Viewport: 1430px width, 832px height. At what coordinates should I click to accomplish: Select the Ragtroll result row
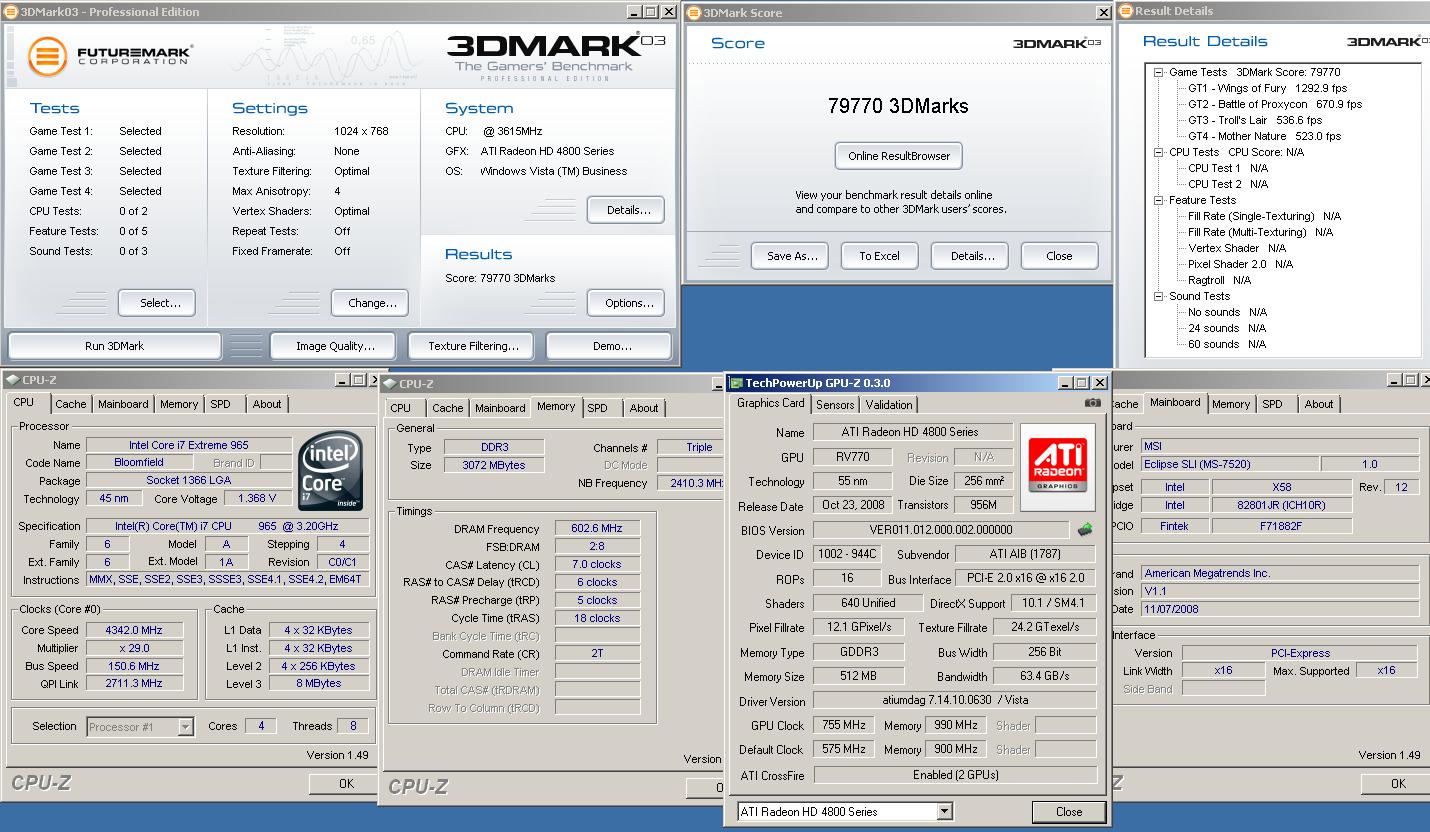1219,280
